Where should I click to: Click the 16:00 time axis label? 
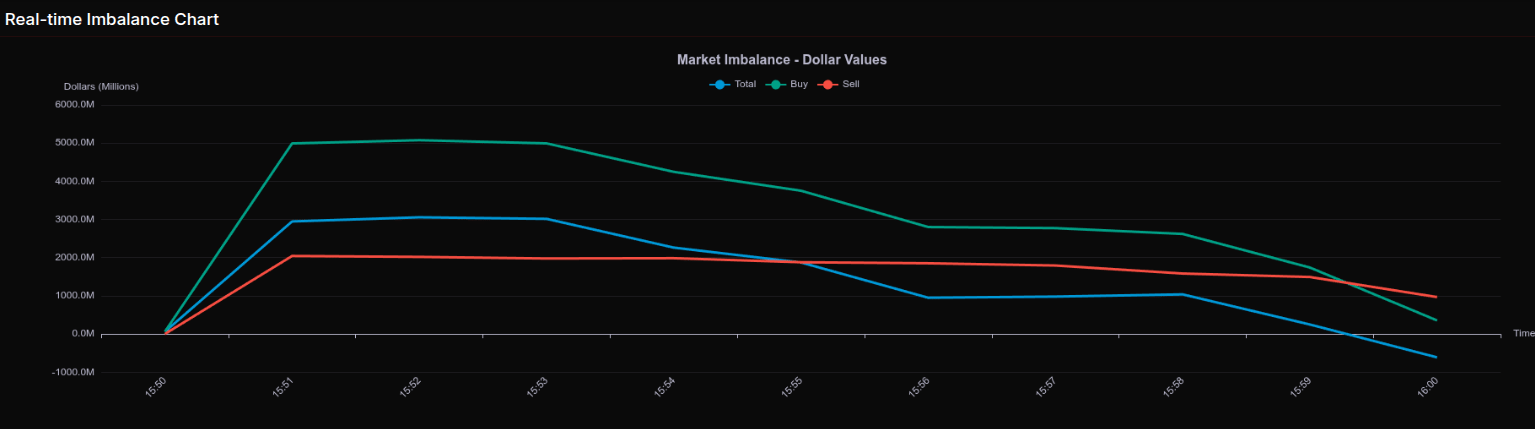click(x=1427, y=388)
